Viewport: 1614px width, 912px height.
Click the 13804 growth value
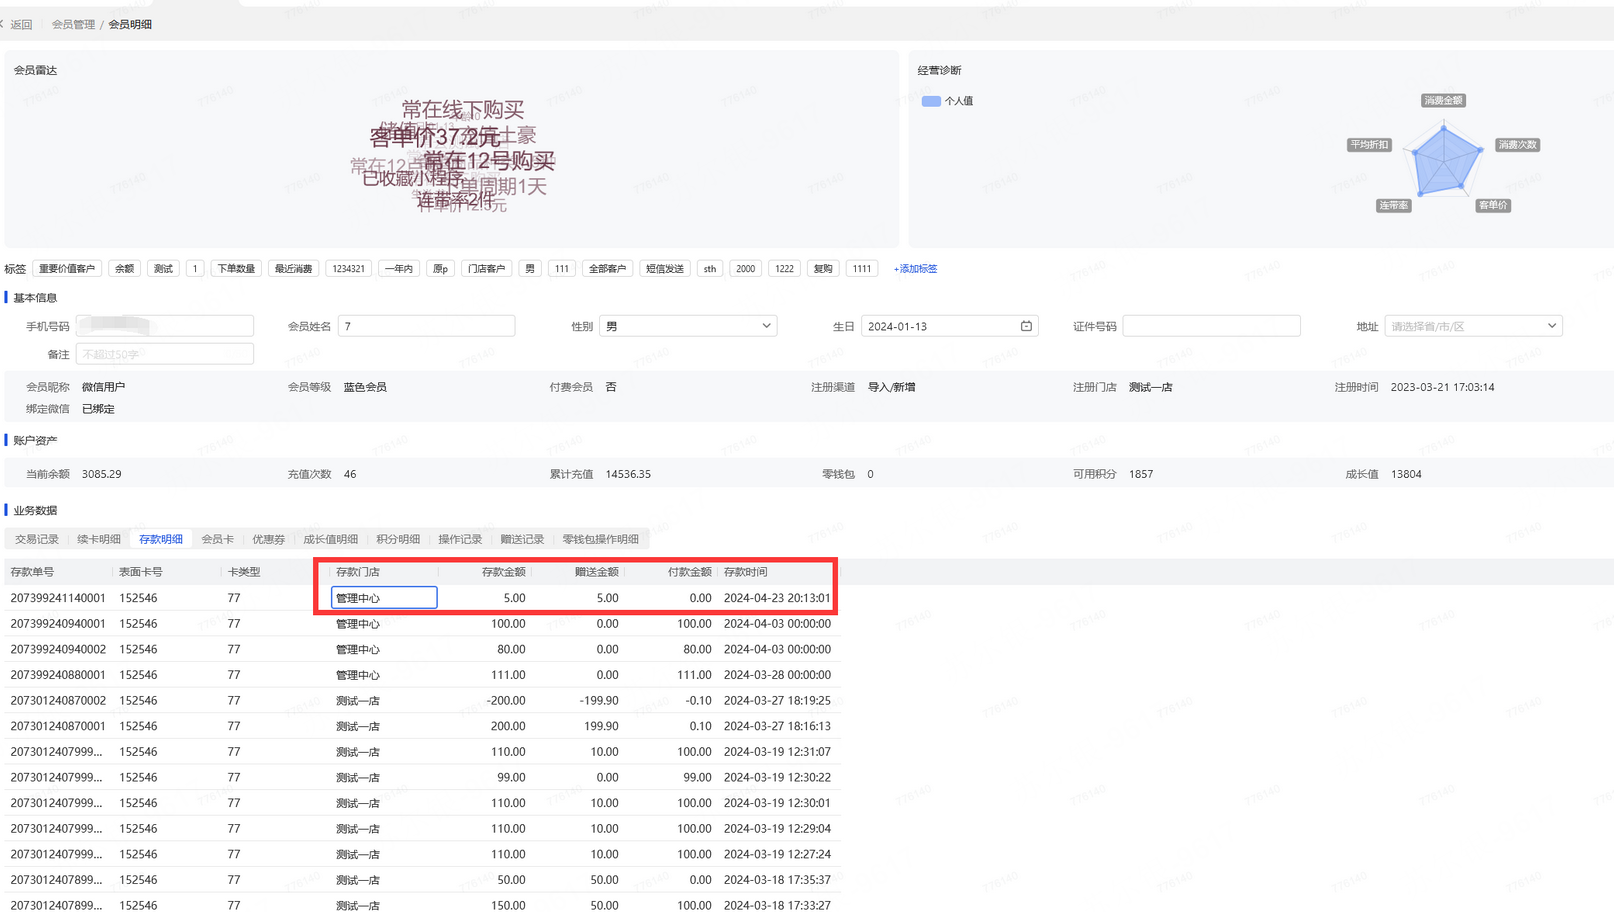click(1406, 474)
